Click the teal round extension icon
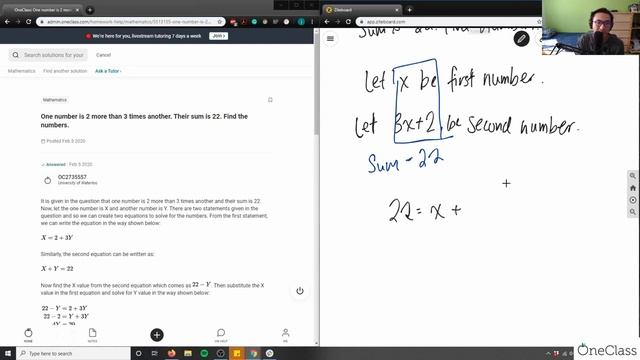 [254, 22]
